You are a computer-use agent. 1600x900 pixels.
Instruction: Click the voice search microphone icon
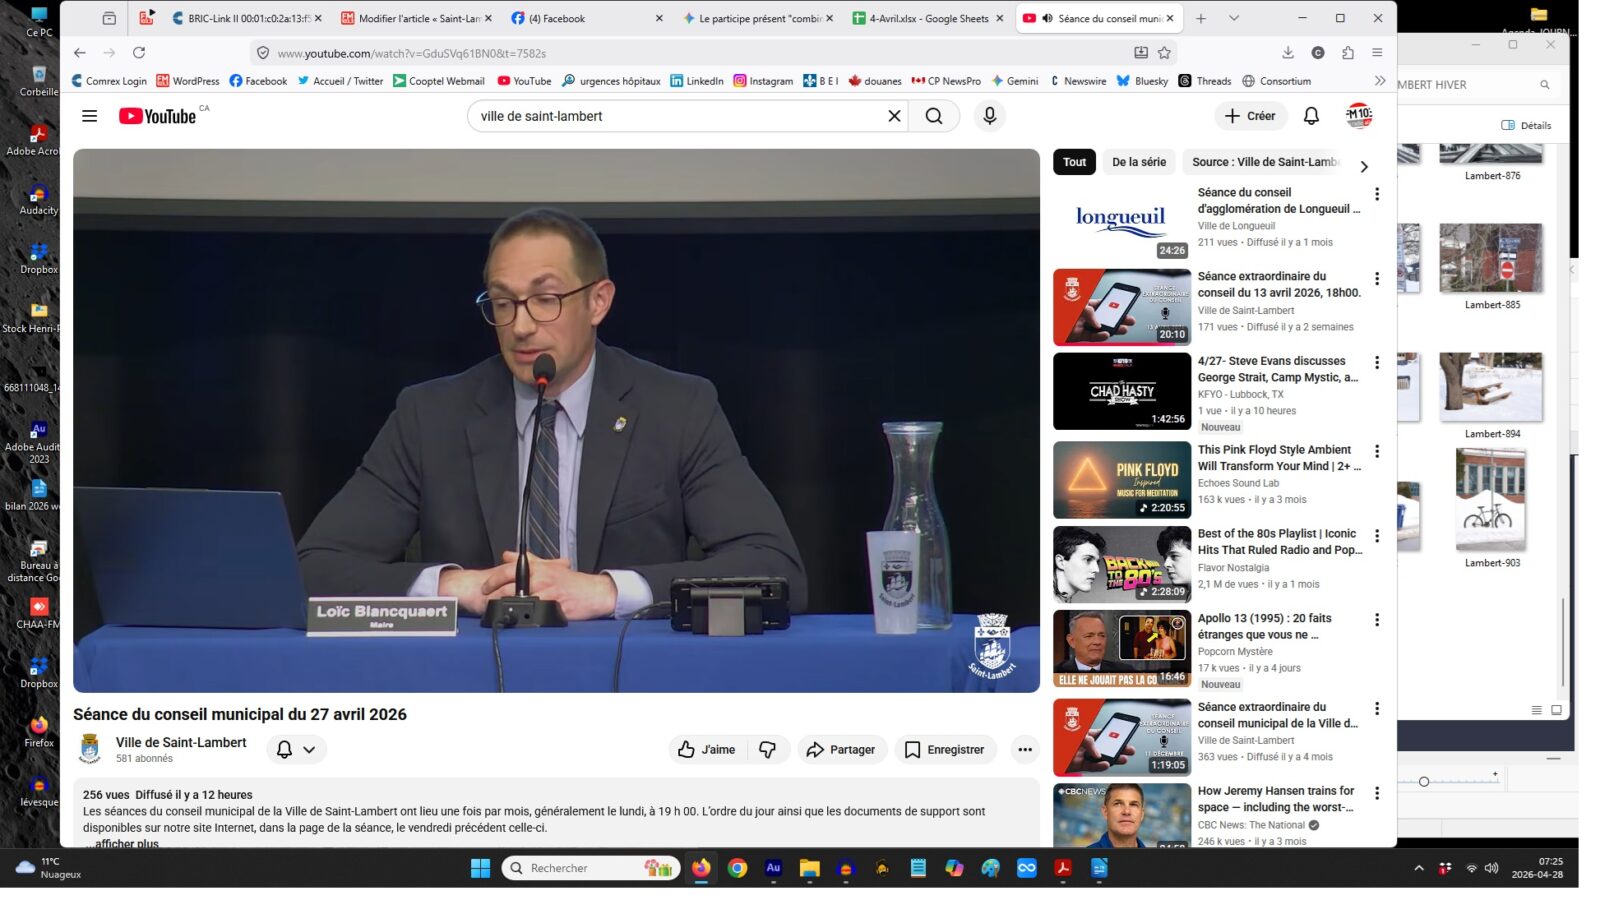click(989, 116)
